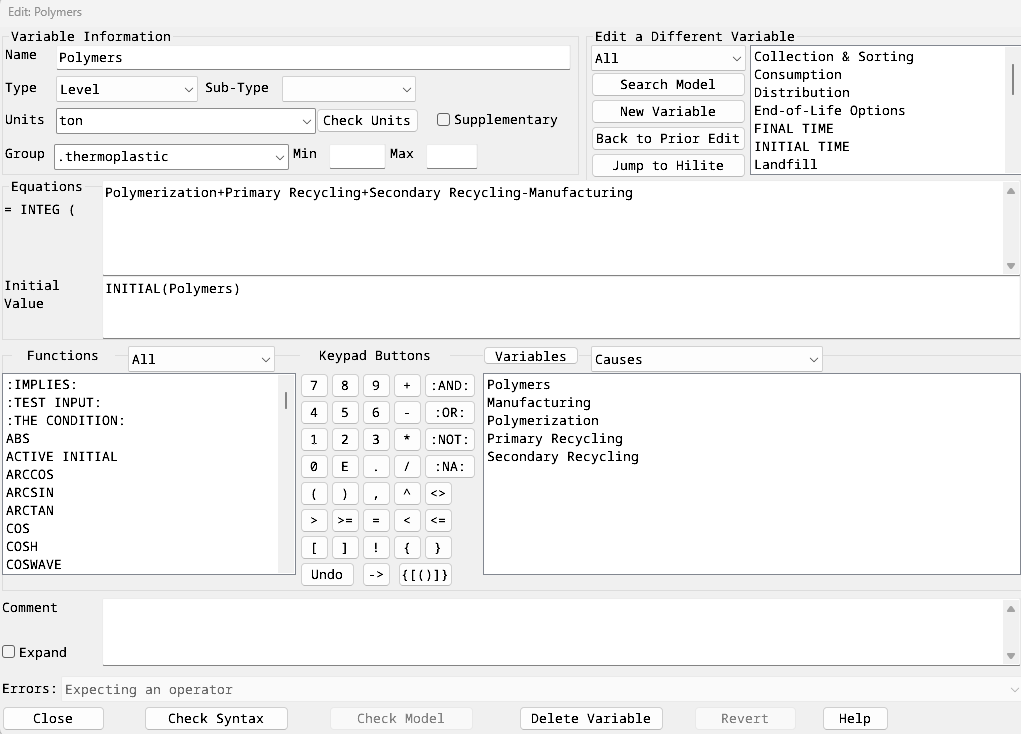
Task: Select Secondary Recycling in the Causes list
Action: (x=563, y=457)
